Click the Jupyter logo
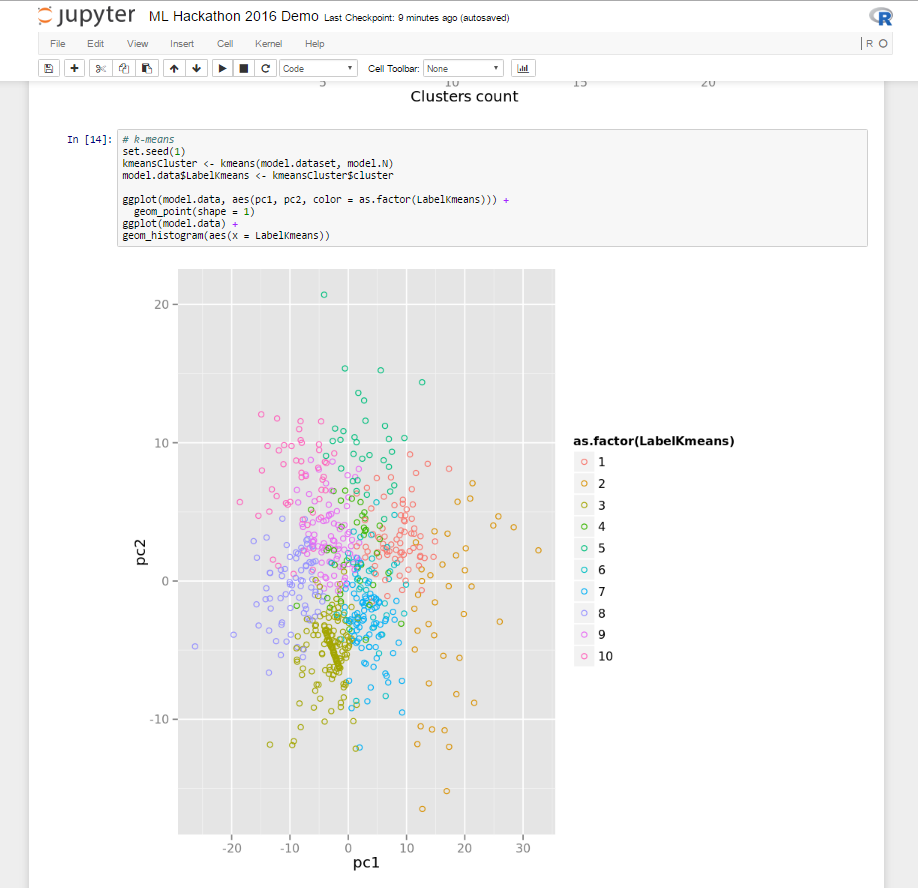The image size is (918, 888). (x=86, y=16)
